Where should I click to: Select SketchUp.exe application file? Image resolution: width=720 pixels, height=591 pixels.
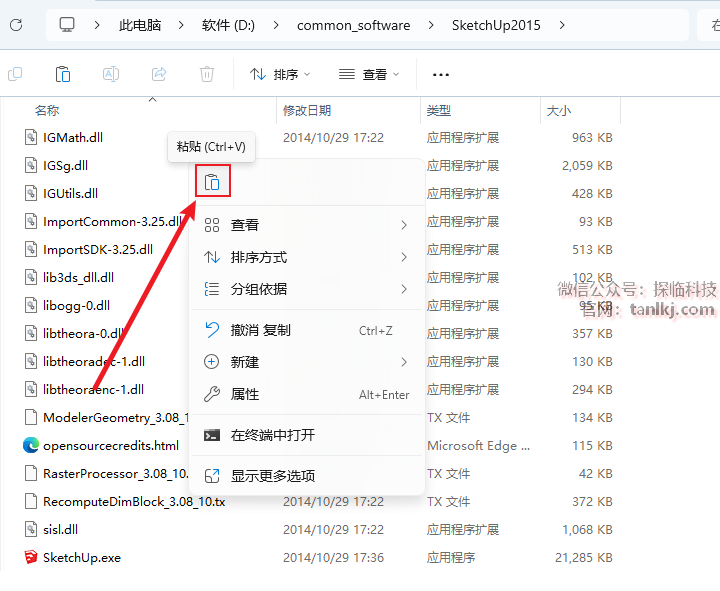tap(82, 557)
